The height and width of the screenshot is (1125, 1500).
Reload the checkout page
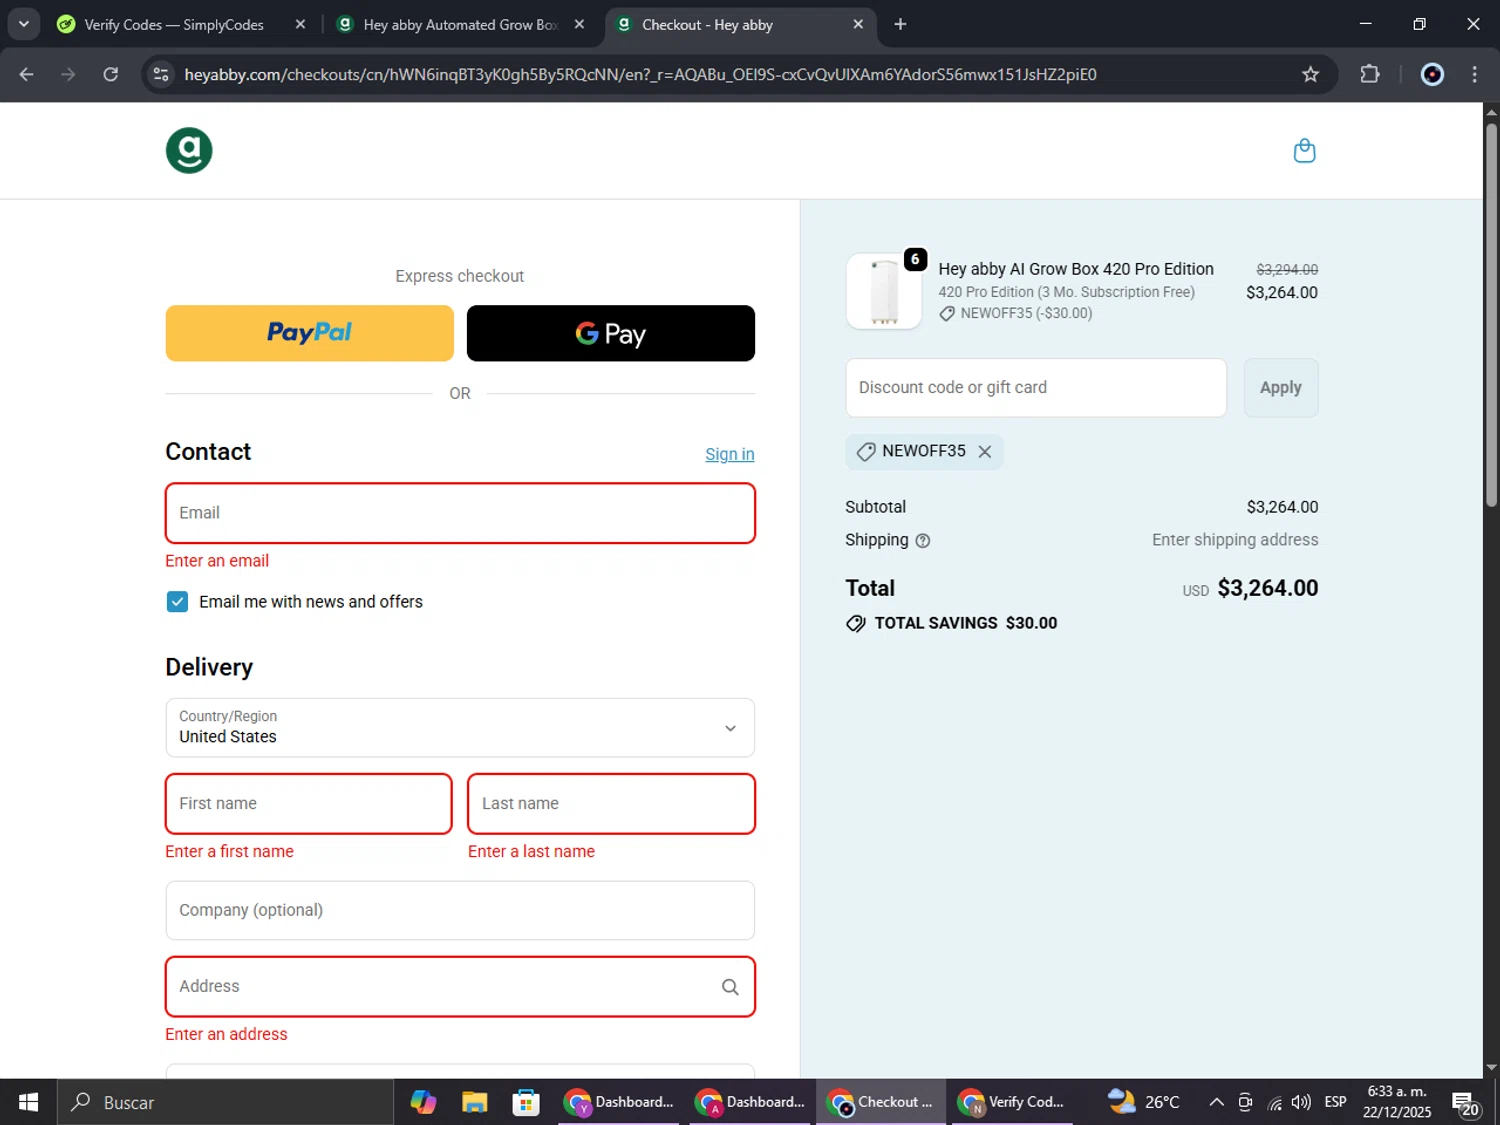(111, 74)
